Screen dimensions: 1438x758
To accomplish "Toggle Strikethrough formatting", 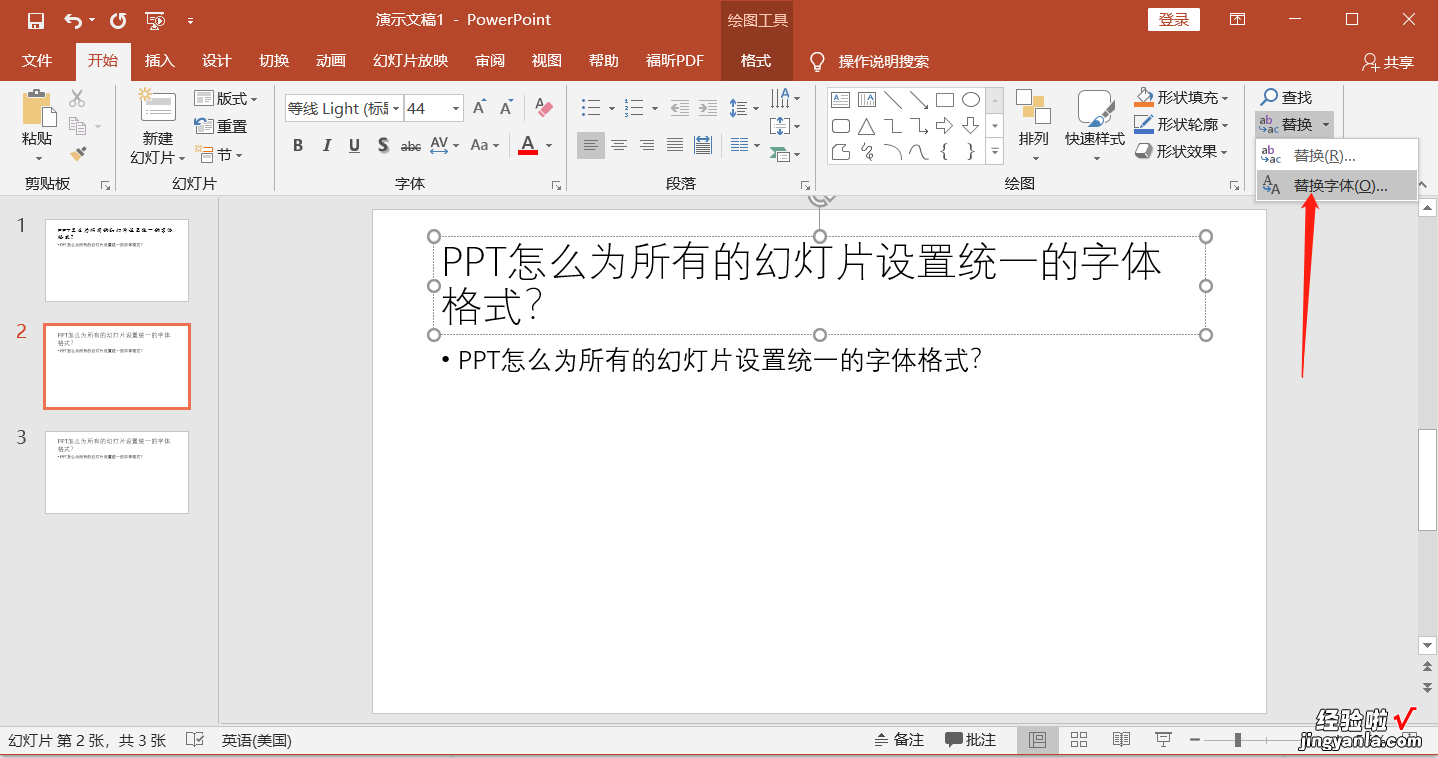I will [411, 146].
